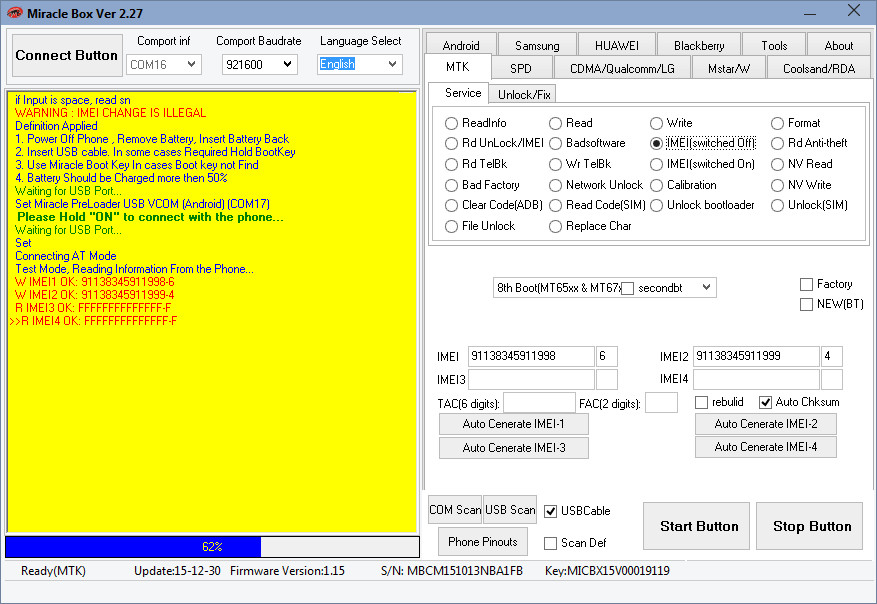Click Auto Cenerate IMEI-4 button
The width and height of the screenshot is (877, 604).
tap(766, 447)
